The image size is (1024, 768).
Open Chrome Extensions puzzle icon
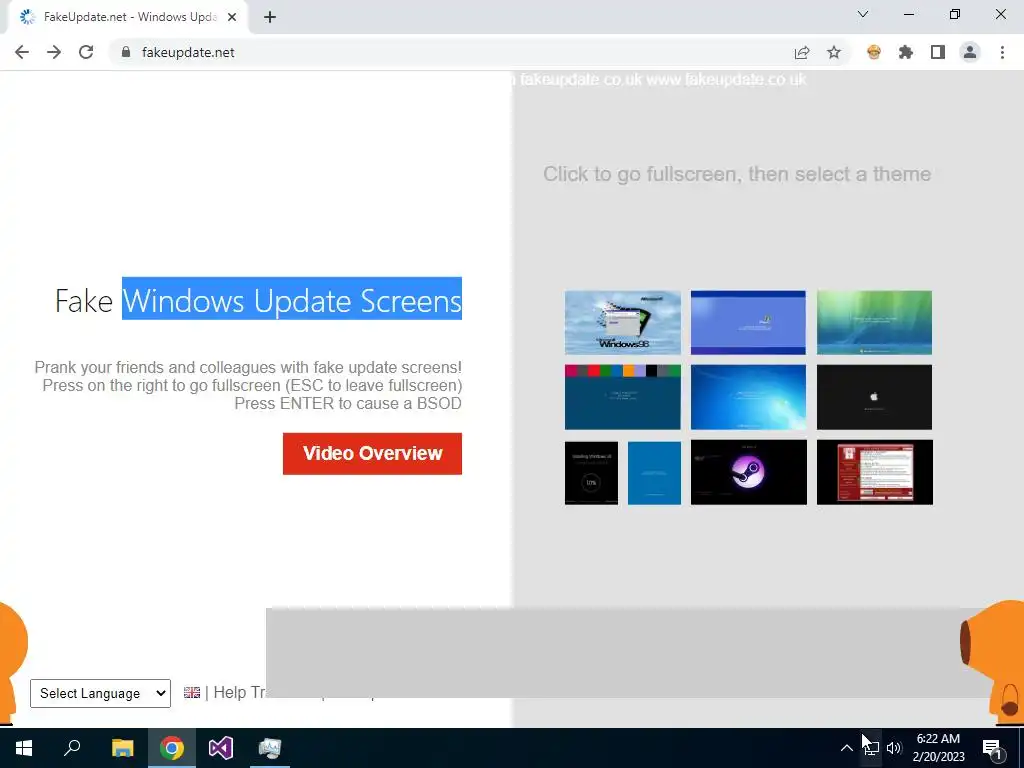click(906, 52)
